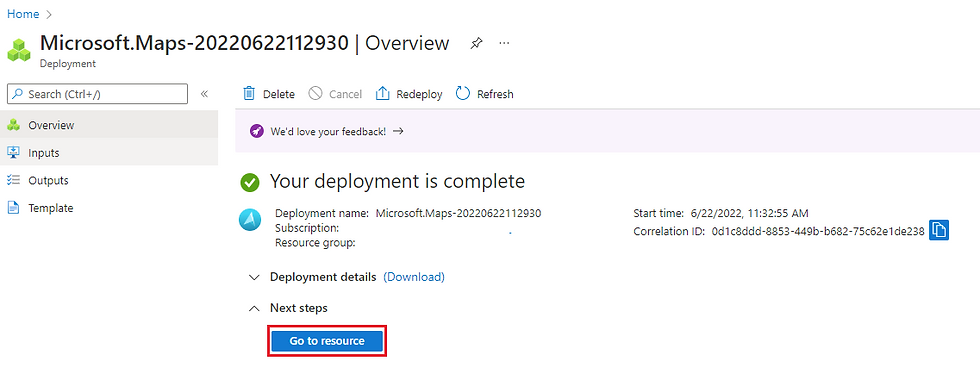Click the Delete trash icon

pos(249,94)
